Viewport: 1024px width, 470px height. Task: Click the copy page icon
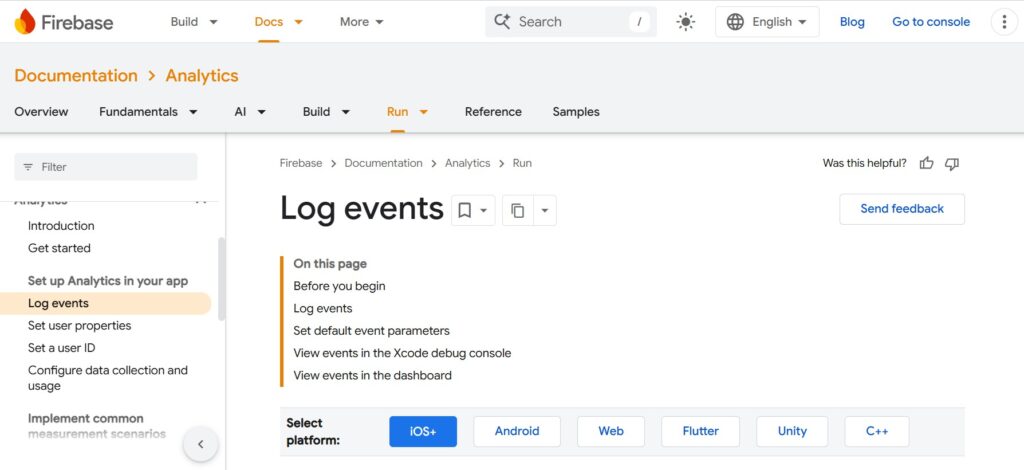click(518, 210)
